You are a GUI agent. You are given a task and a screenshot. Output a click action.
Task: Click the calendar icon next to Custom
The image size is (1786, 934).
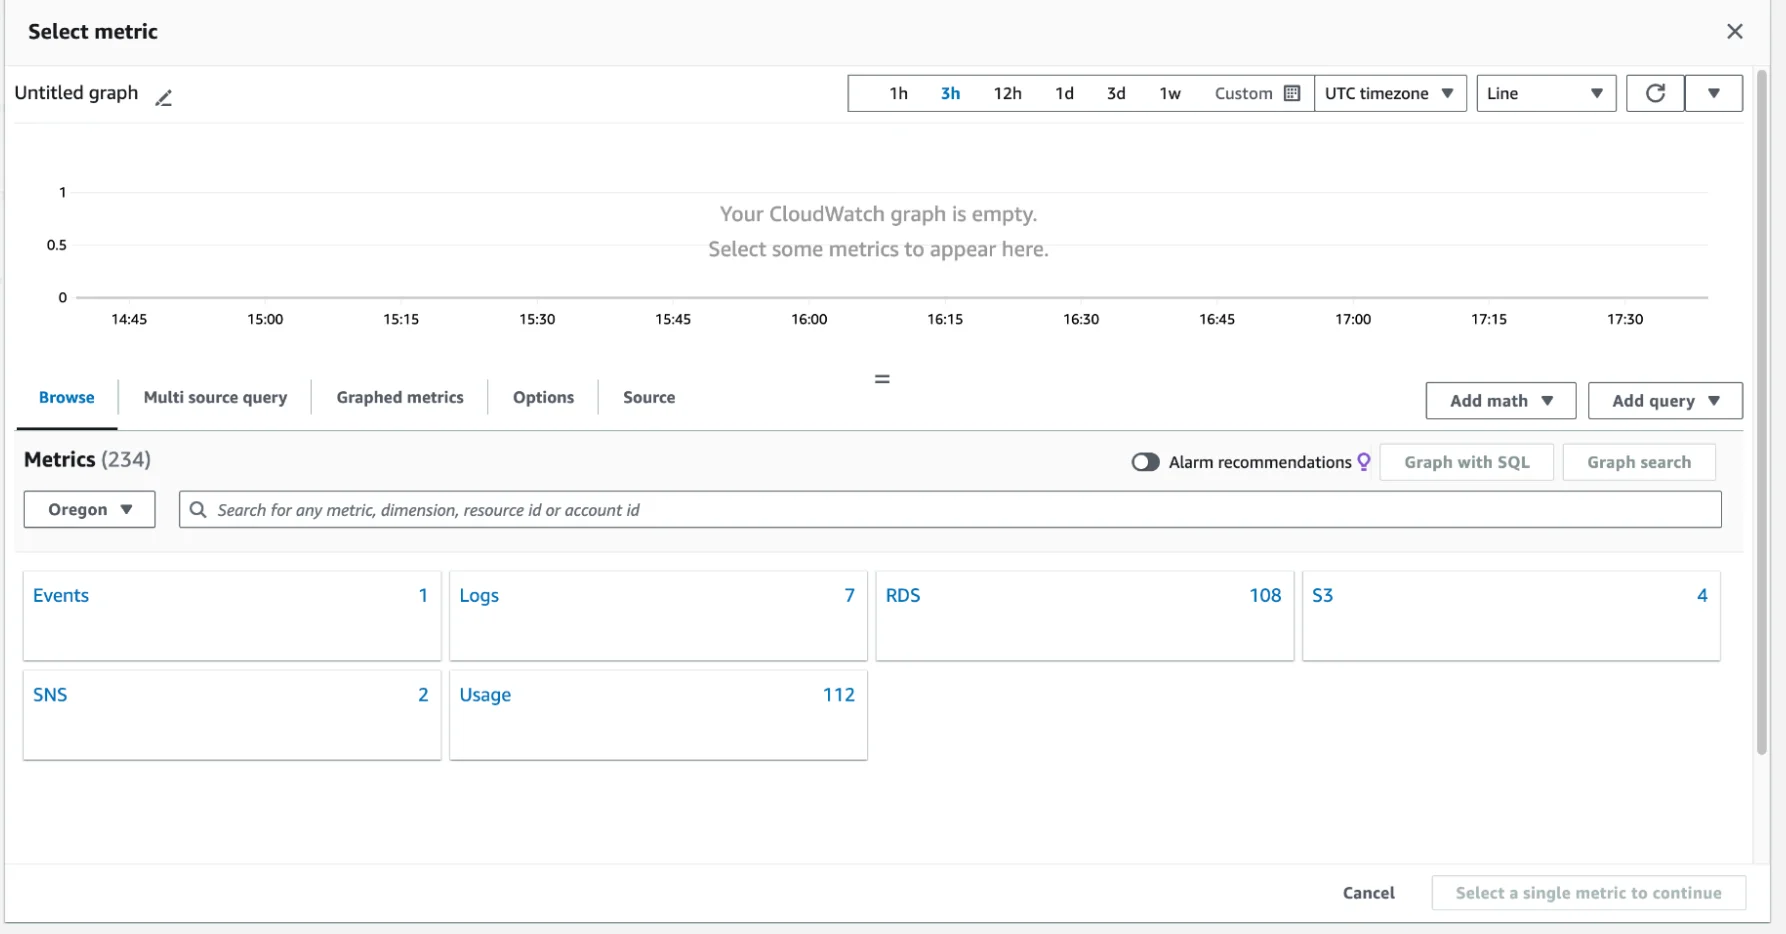tap(1292, 93)
